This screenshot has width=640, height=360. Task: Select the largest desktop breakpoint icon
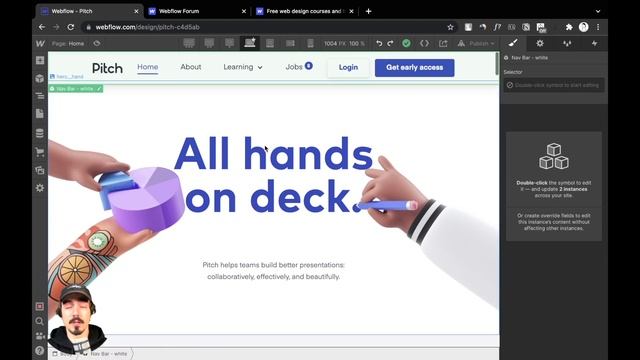[189, 43]
